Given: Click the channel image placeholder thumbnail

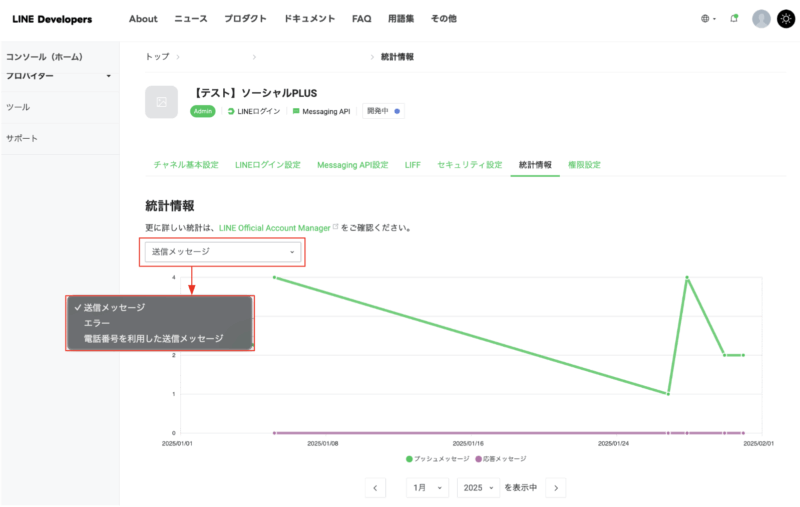Looking at the screenshot, I should 161,102.
